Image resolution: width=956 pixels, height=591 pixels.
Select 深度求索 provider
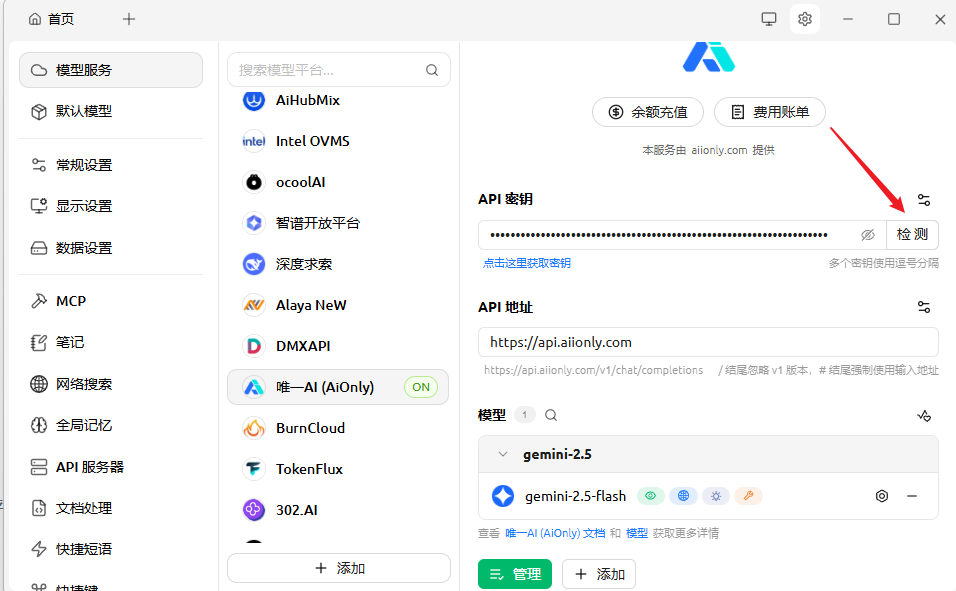coord(338,264)
